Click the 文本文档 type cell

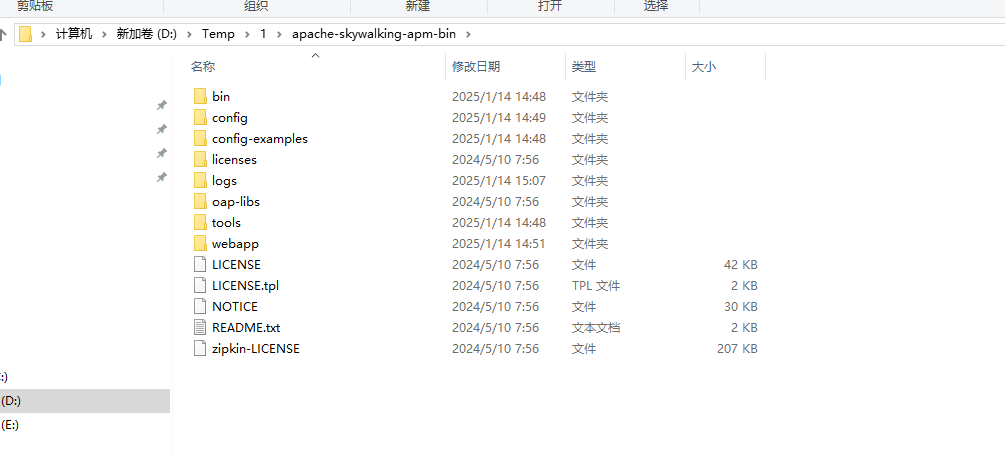point(595,328)
